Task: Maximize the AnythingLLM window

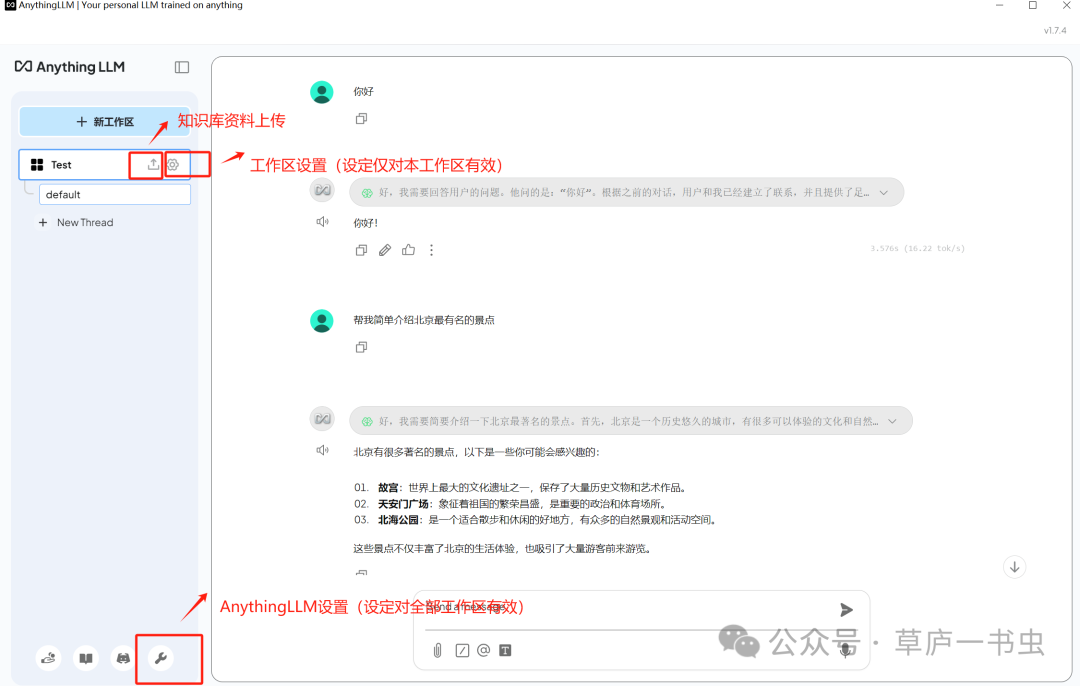Action: click(1032, 6)
